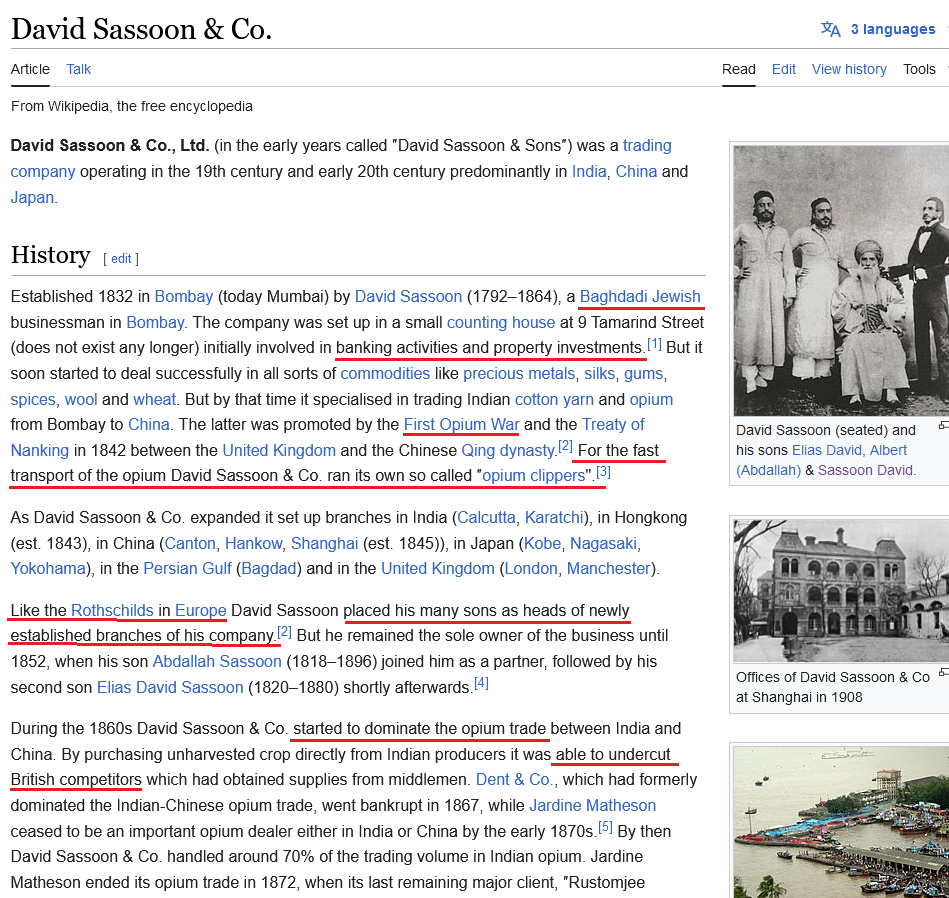
Task: Open the London link
Action: click(x=531, y=569)
